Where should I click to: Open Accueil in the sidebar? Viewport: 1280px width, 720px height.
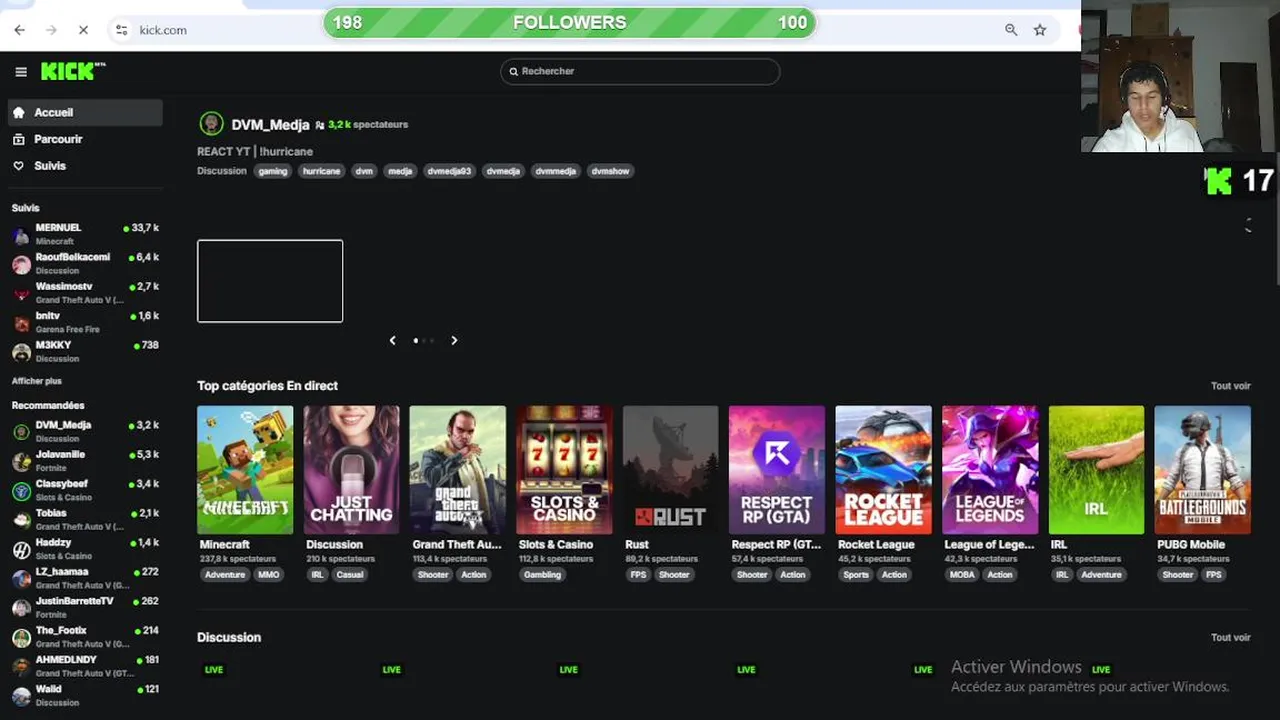(85, 112)
